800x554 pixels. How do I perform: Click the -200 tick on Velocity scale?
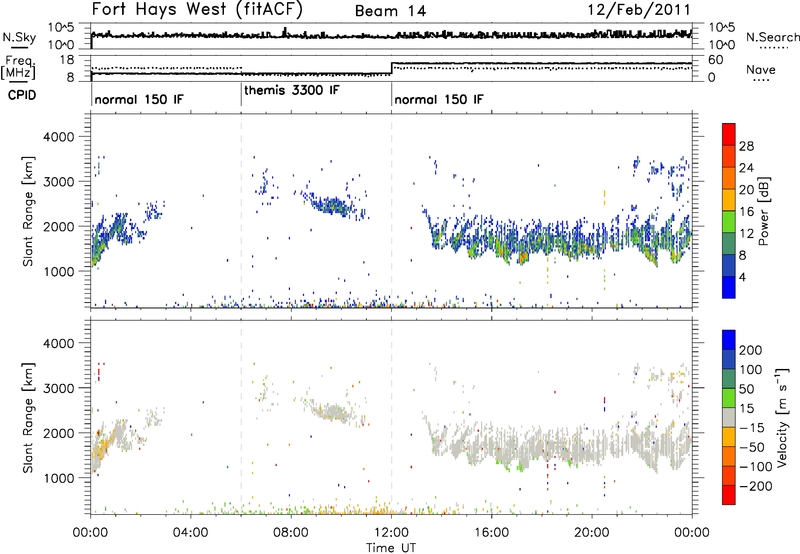pos(754,486)
